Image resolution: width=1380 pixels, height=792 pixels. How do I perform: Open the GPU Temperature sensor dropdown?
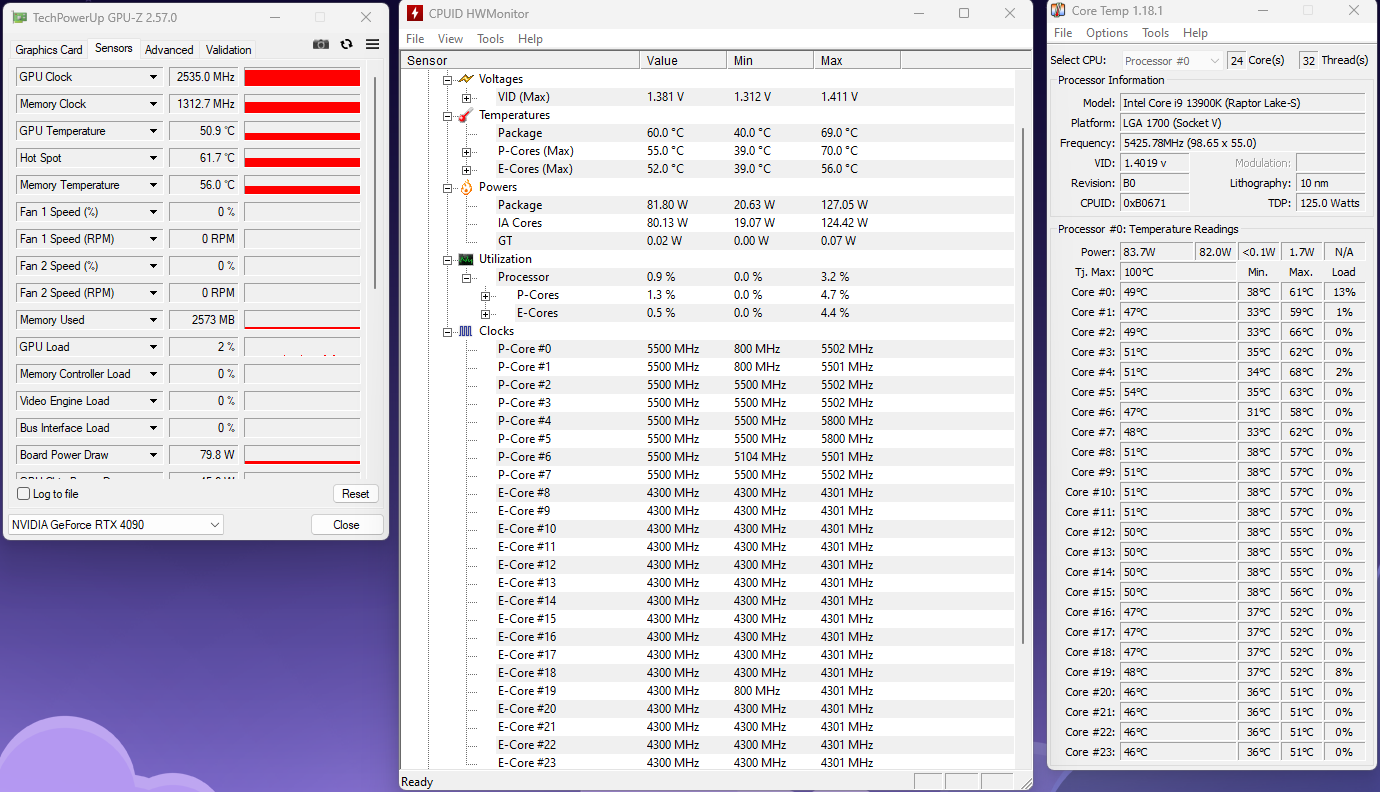click(x=154, y=131)
